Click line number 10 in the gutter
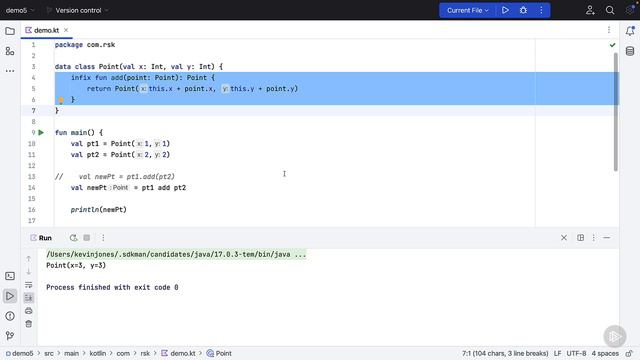640x360 pixels. pos(32,144)
